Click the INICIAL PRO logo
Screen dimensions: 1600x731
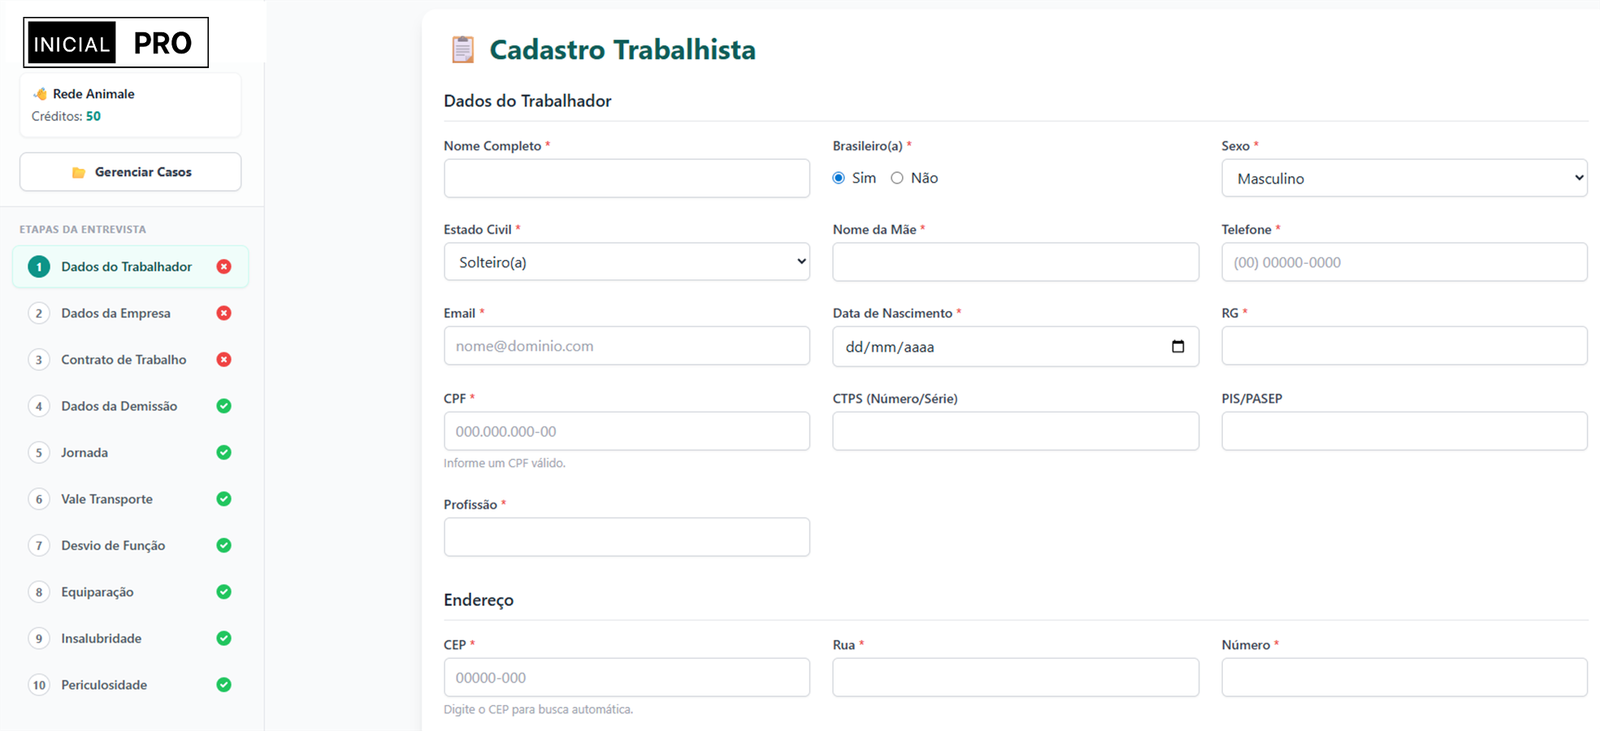pyautogui.click(x=116, y=43)
